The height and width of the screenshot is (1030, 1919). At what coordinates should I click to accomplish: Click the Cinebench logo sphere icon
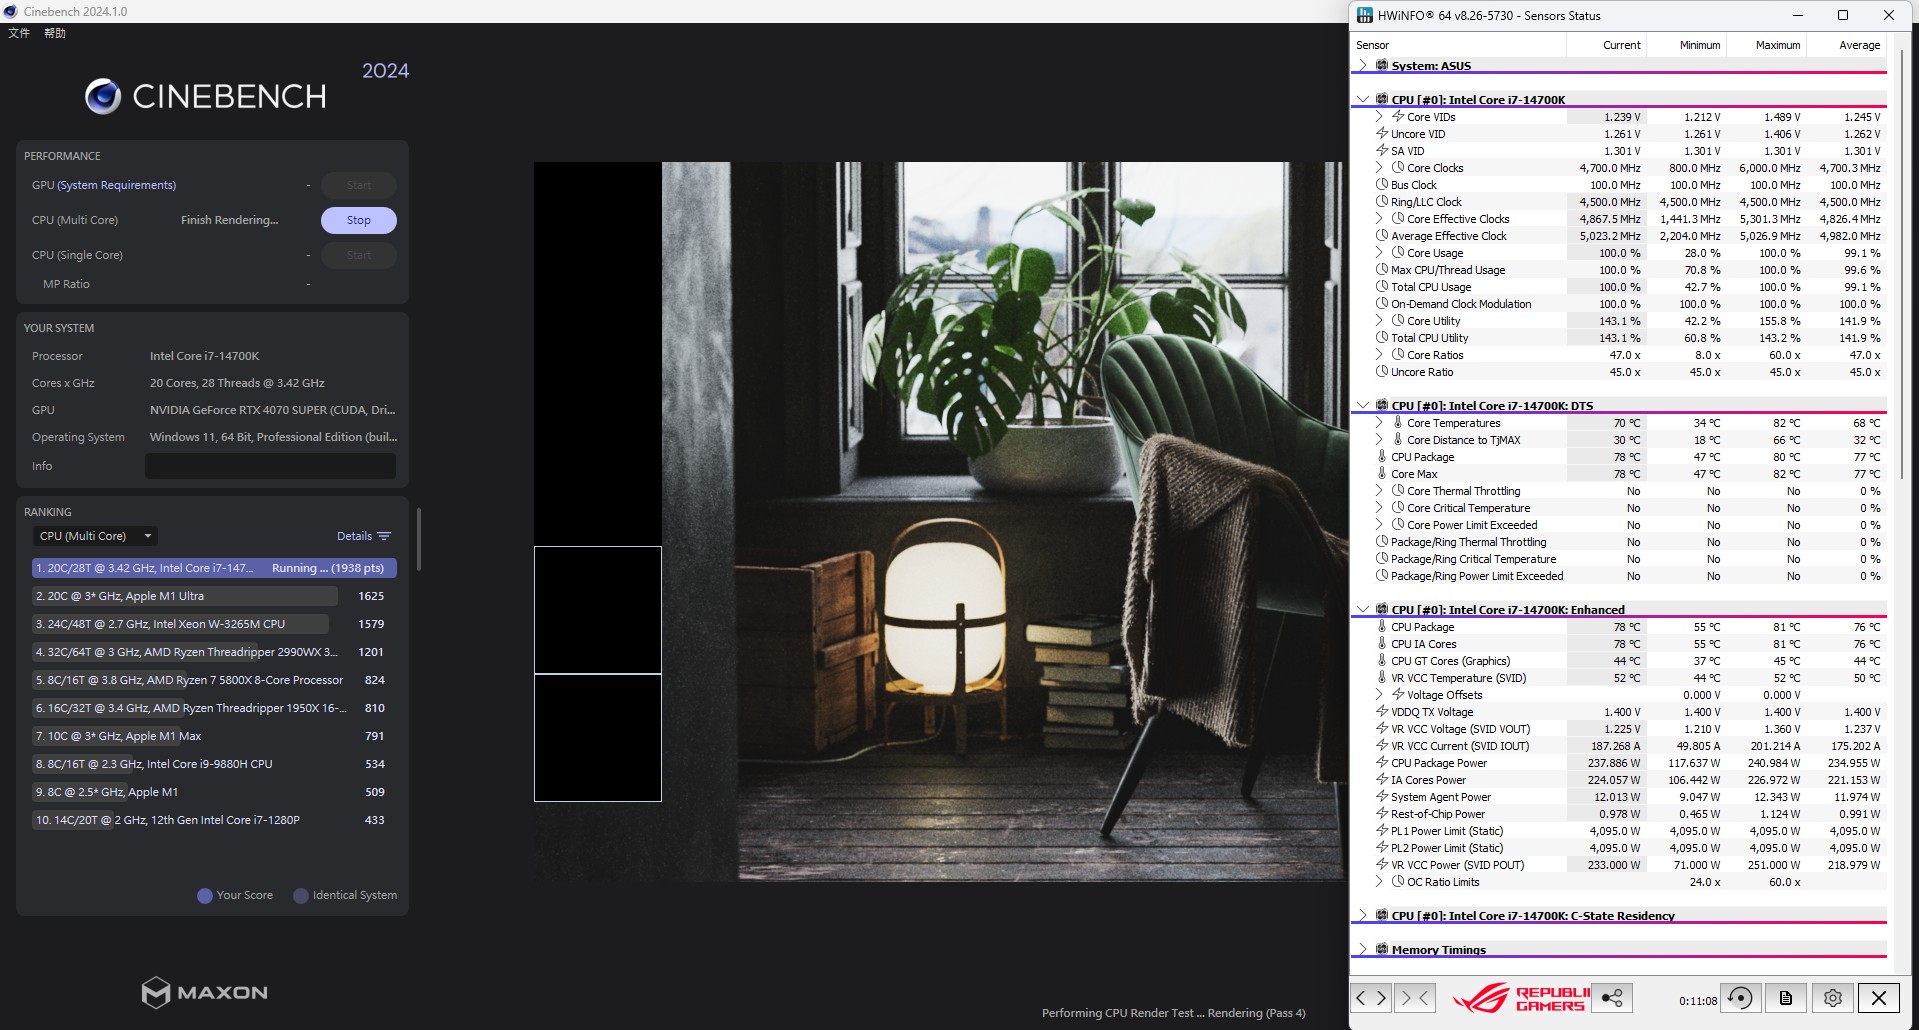pos(103,96)
